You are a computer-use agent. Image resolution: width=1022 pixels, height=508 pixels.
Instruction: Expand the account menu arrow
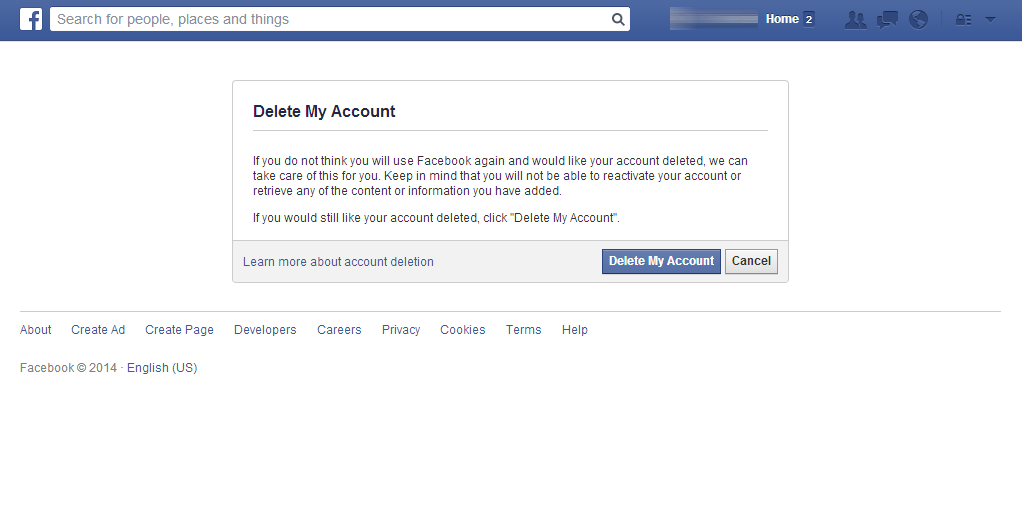tap(990, 20)
